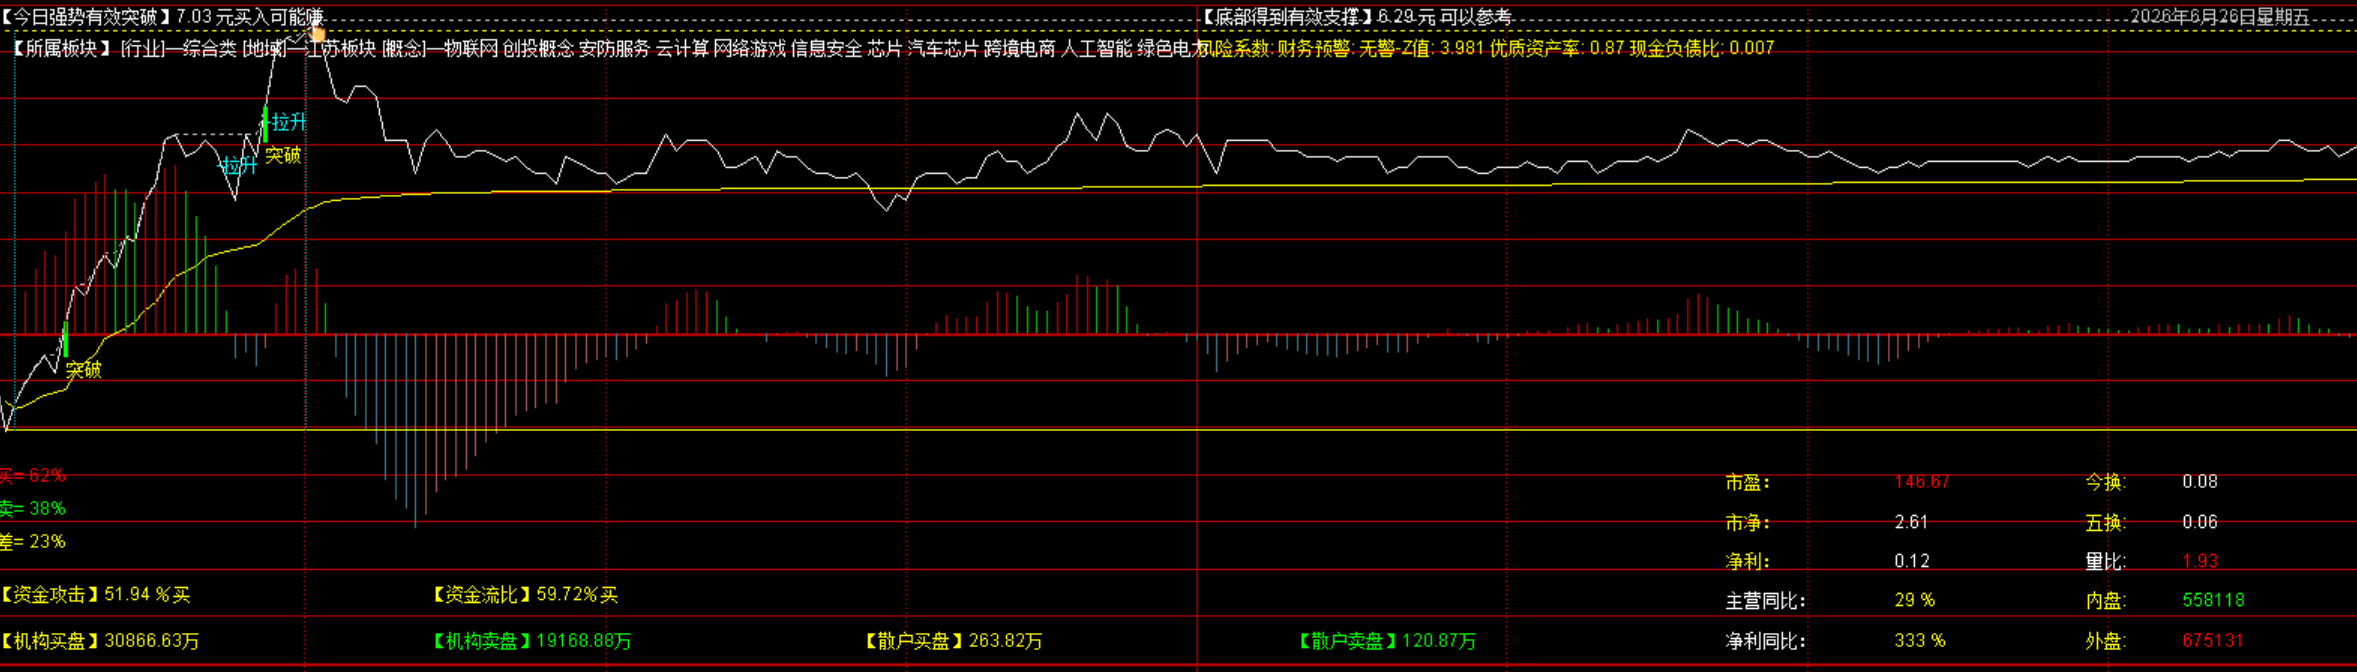Viewport: 2357px width, 672px height.
Task: Select the 6.29 元 可以参考 support price
Action: [1444, 17]
